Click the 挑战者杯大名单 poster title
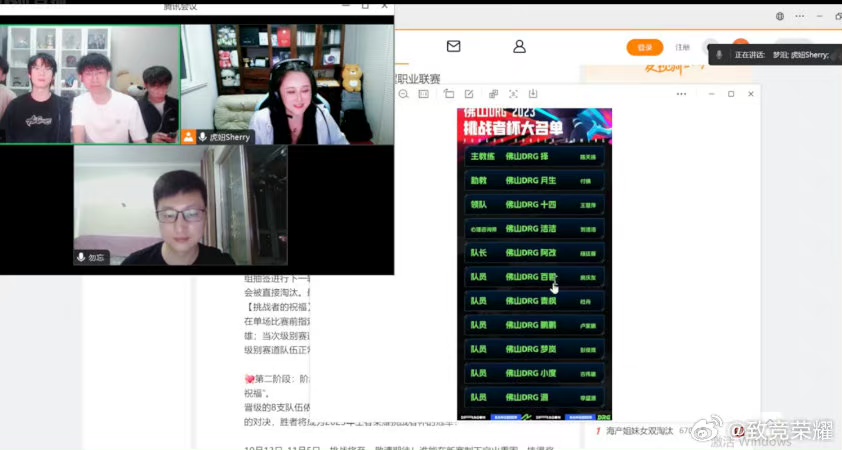842x450 pixels. pos(513,128)
